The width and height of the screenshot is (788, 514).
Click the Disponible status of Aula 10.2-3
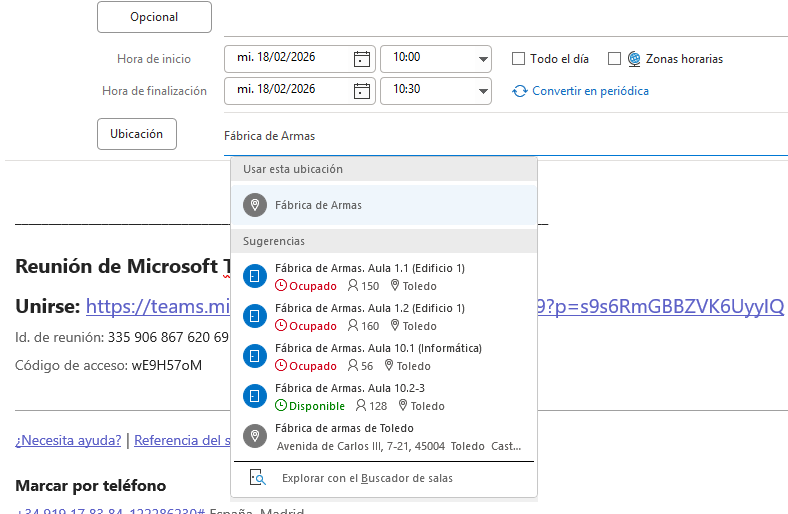[310, 406]
